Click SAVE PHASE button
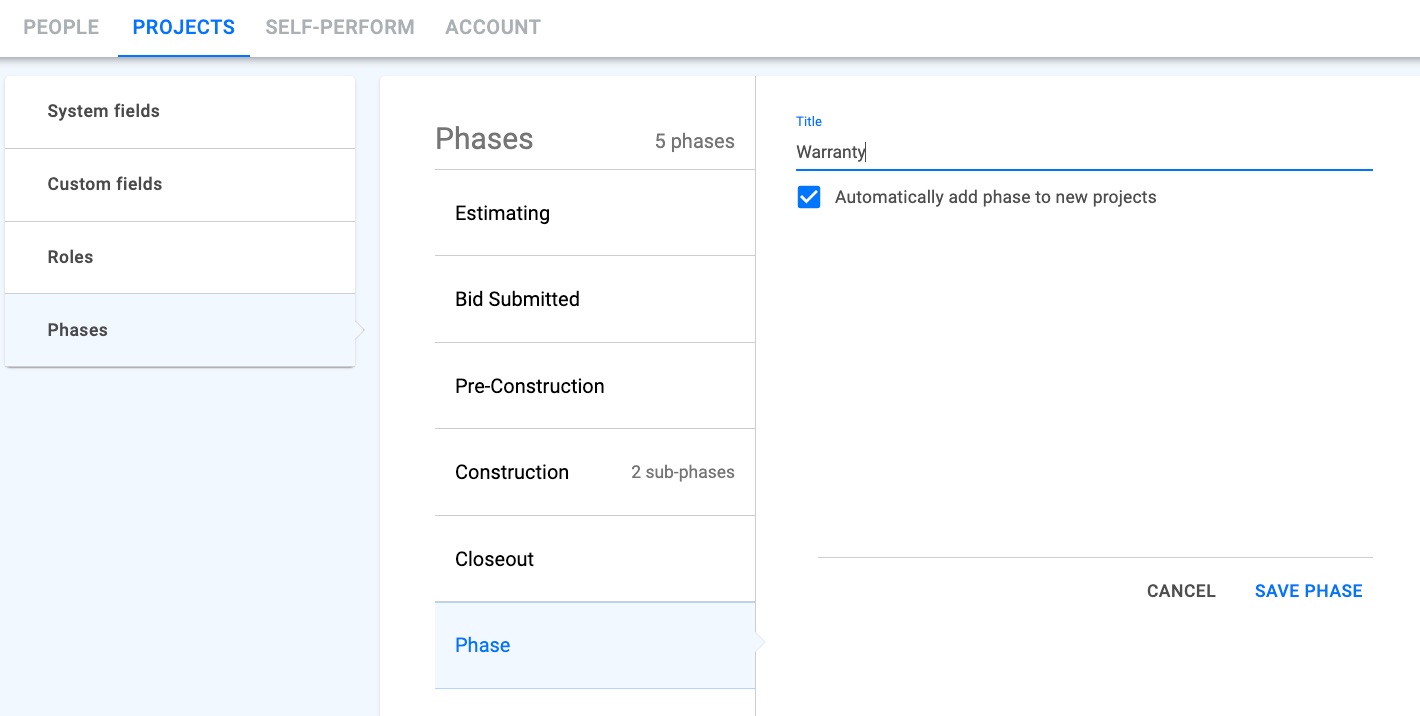The width and height of the screenshot is (1420, 716). 1308,591
